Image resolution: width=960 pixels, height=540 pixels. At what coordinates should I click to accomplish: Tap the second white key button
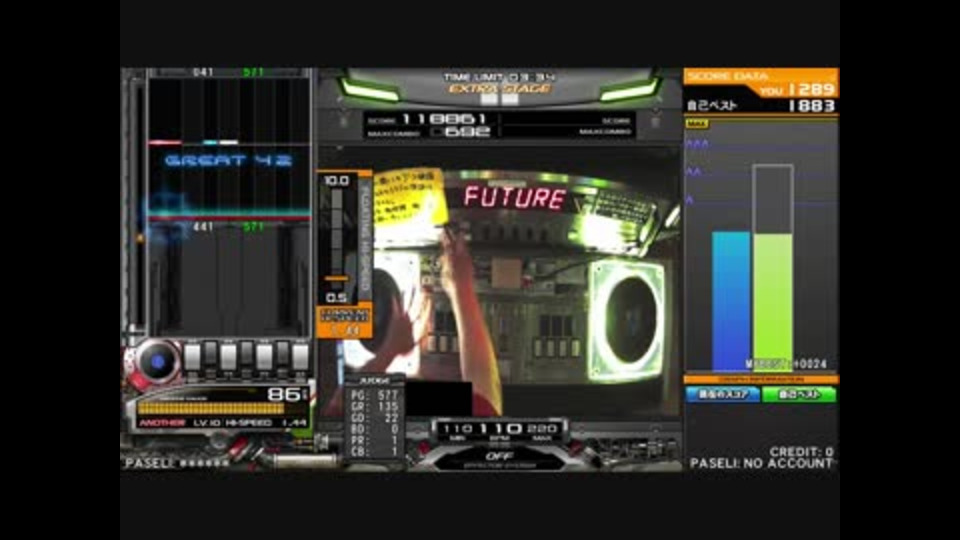228,358
